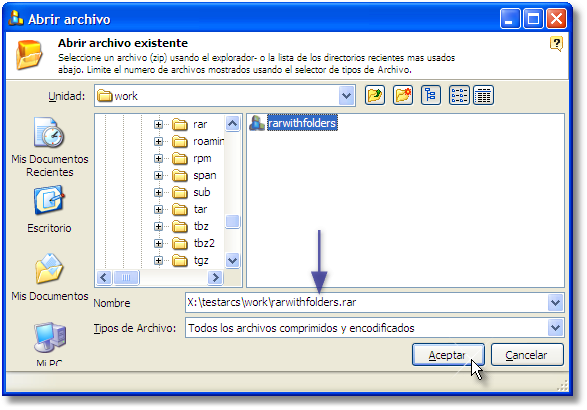Click the help question mark icon
The image size is (587, 410).
pyautogui.click(x=556, y=44)
